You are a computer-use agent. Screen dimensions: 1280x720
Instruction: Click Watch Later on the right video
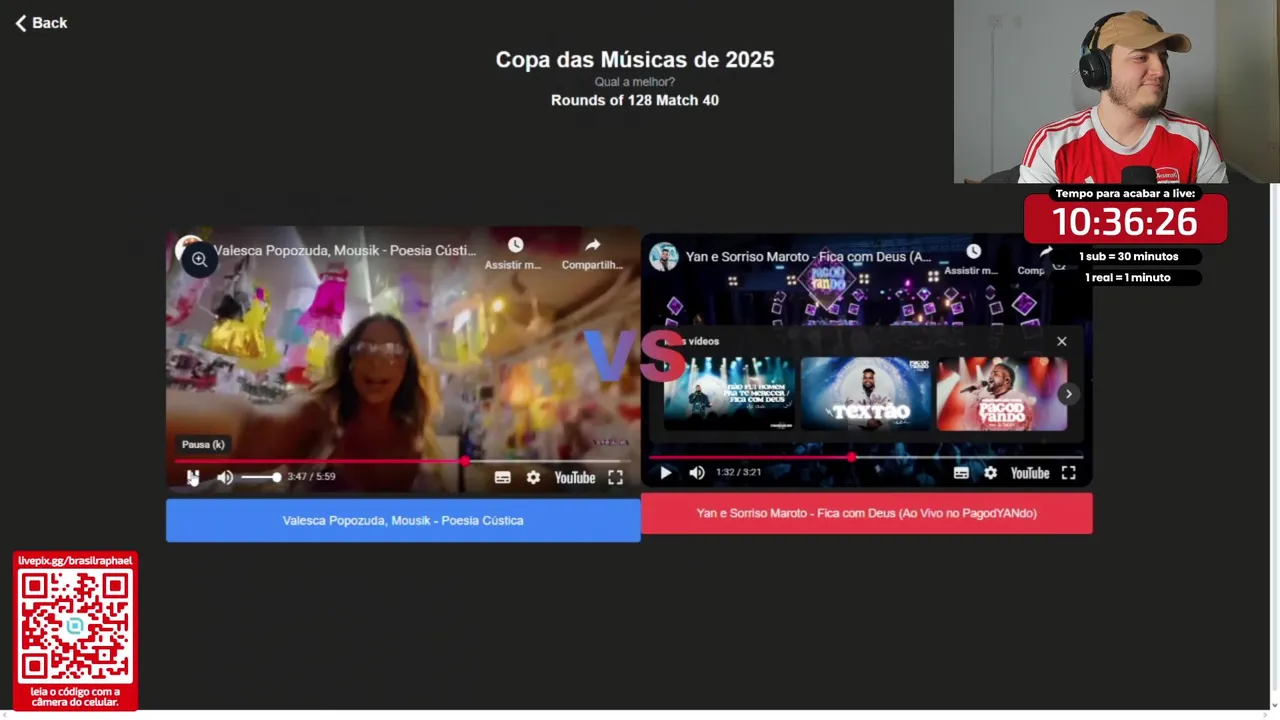click(972, 259)
